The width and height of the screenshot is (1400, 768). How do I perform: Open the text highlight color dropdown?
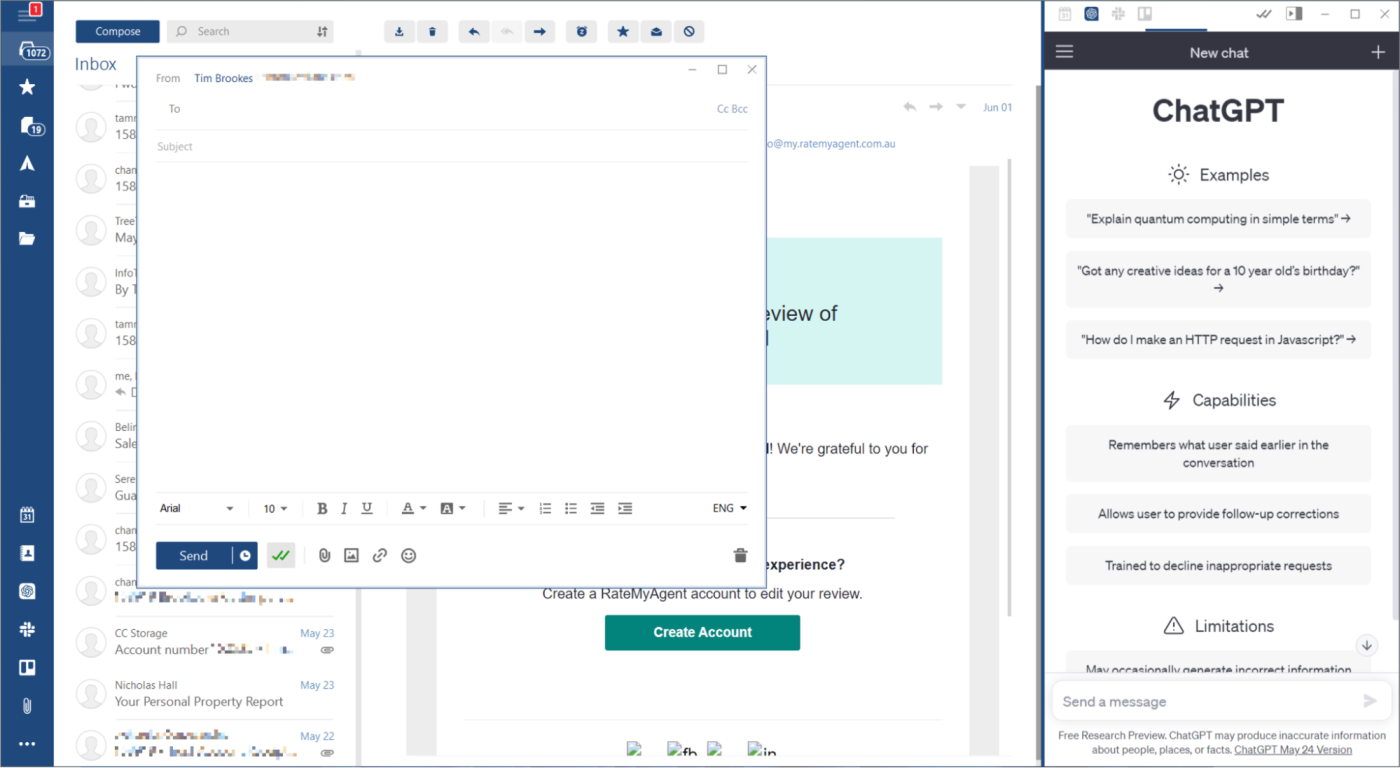[x=453, y=509]
